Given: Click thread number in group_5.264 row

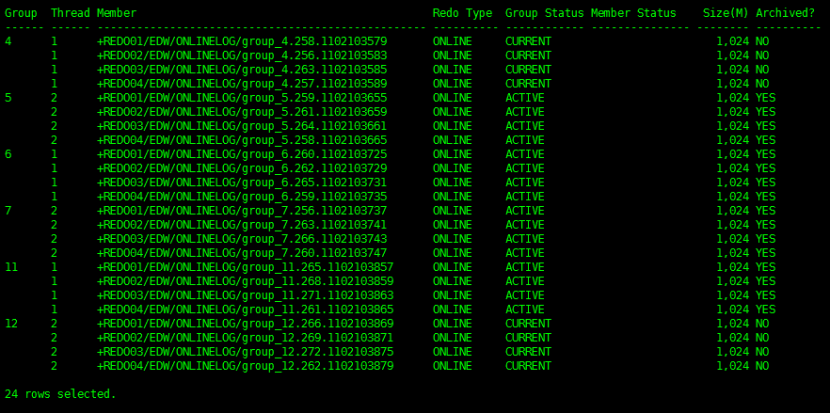Looking at the screenshot, I should click(x=54, y=126).
